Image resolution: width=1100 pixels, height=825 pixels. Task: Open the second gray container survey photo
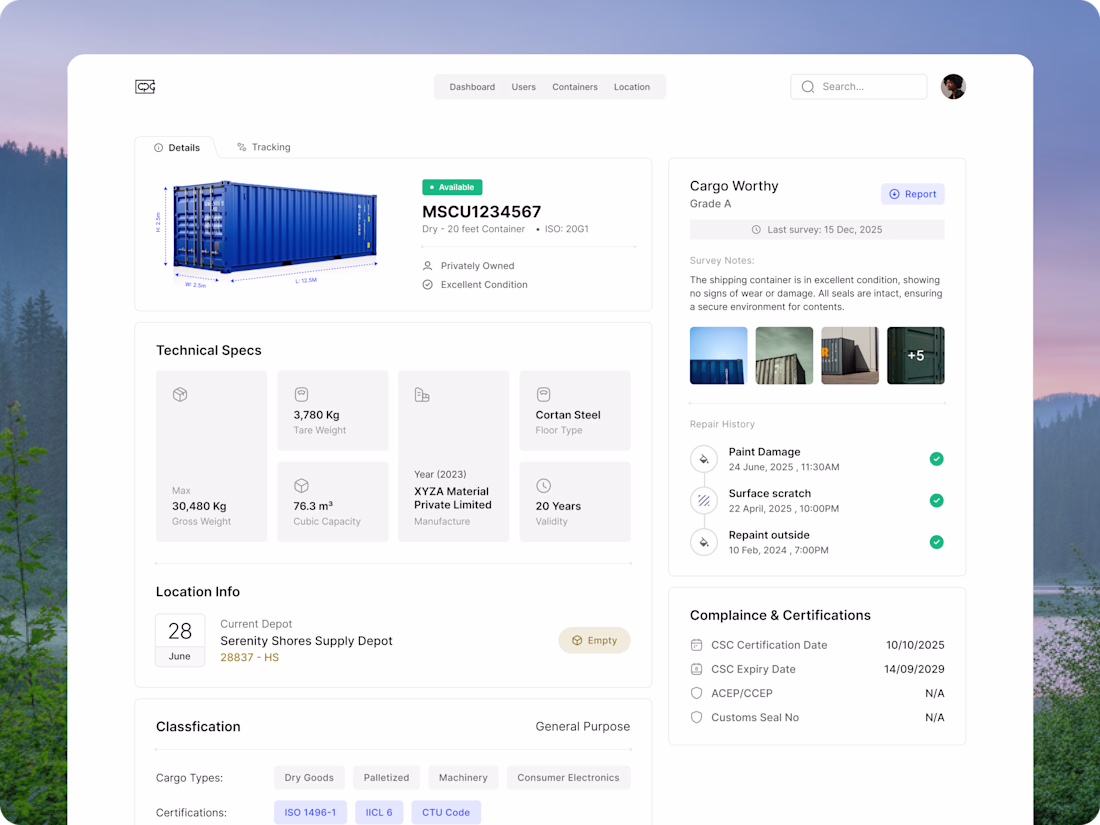[784, 356]
